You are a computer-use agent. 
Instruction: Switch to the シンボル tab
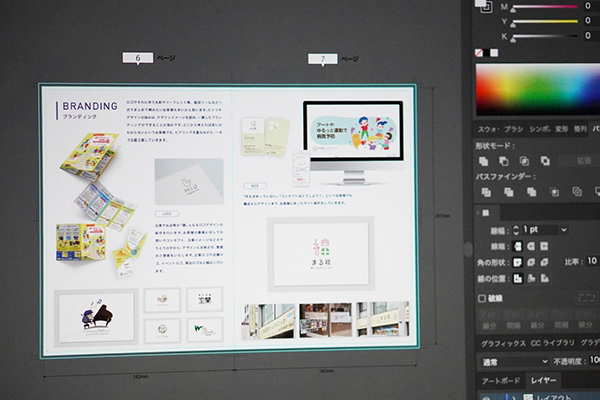pos(539,129)
